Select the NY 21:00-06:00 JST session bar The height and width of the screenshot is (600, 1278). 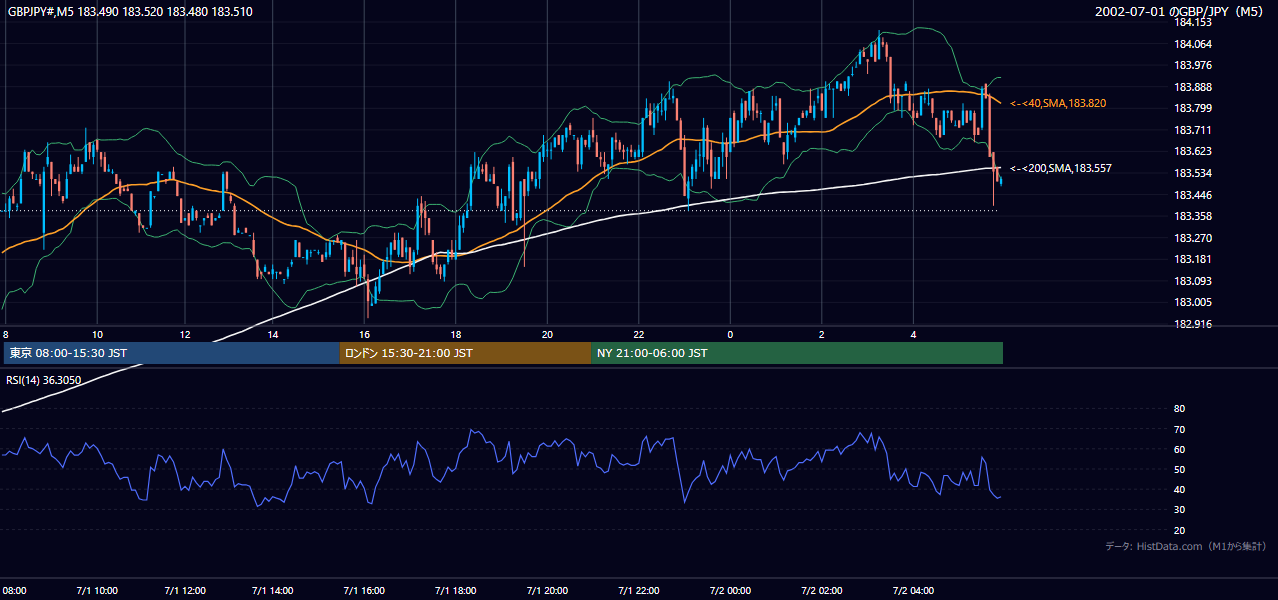click(797, 353)
